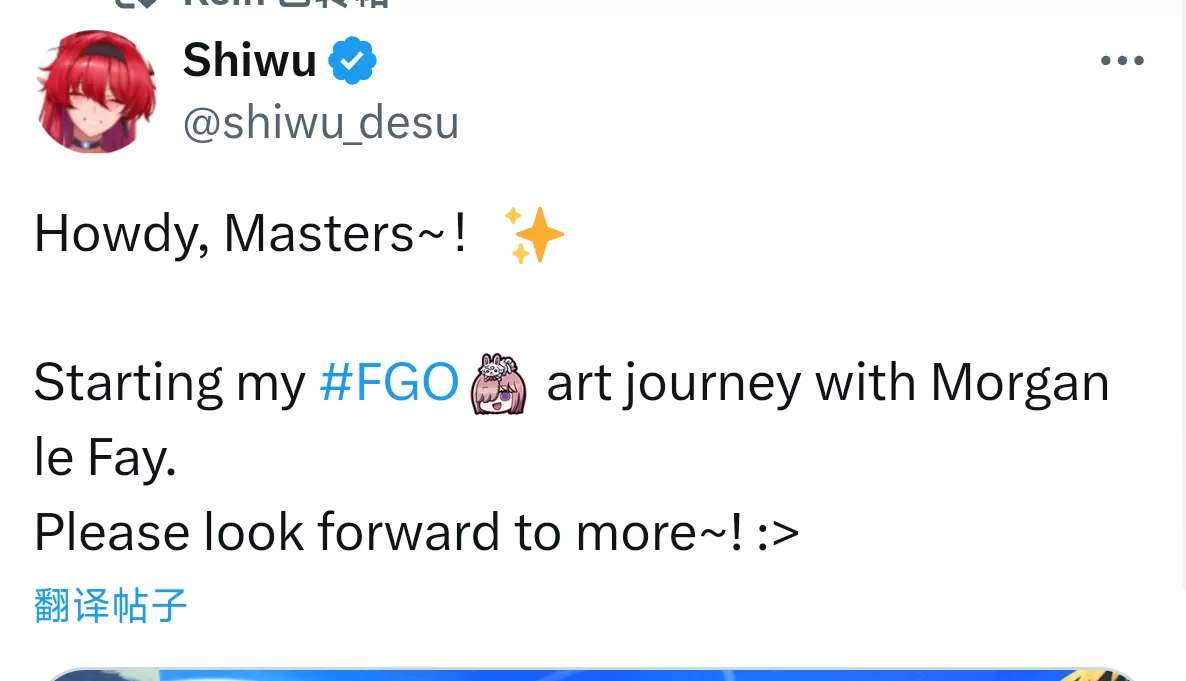This screenshot has width=1186, height=681.
Task: Click the "Howdy, Masters~!" text
Action: pos(250,235)
